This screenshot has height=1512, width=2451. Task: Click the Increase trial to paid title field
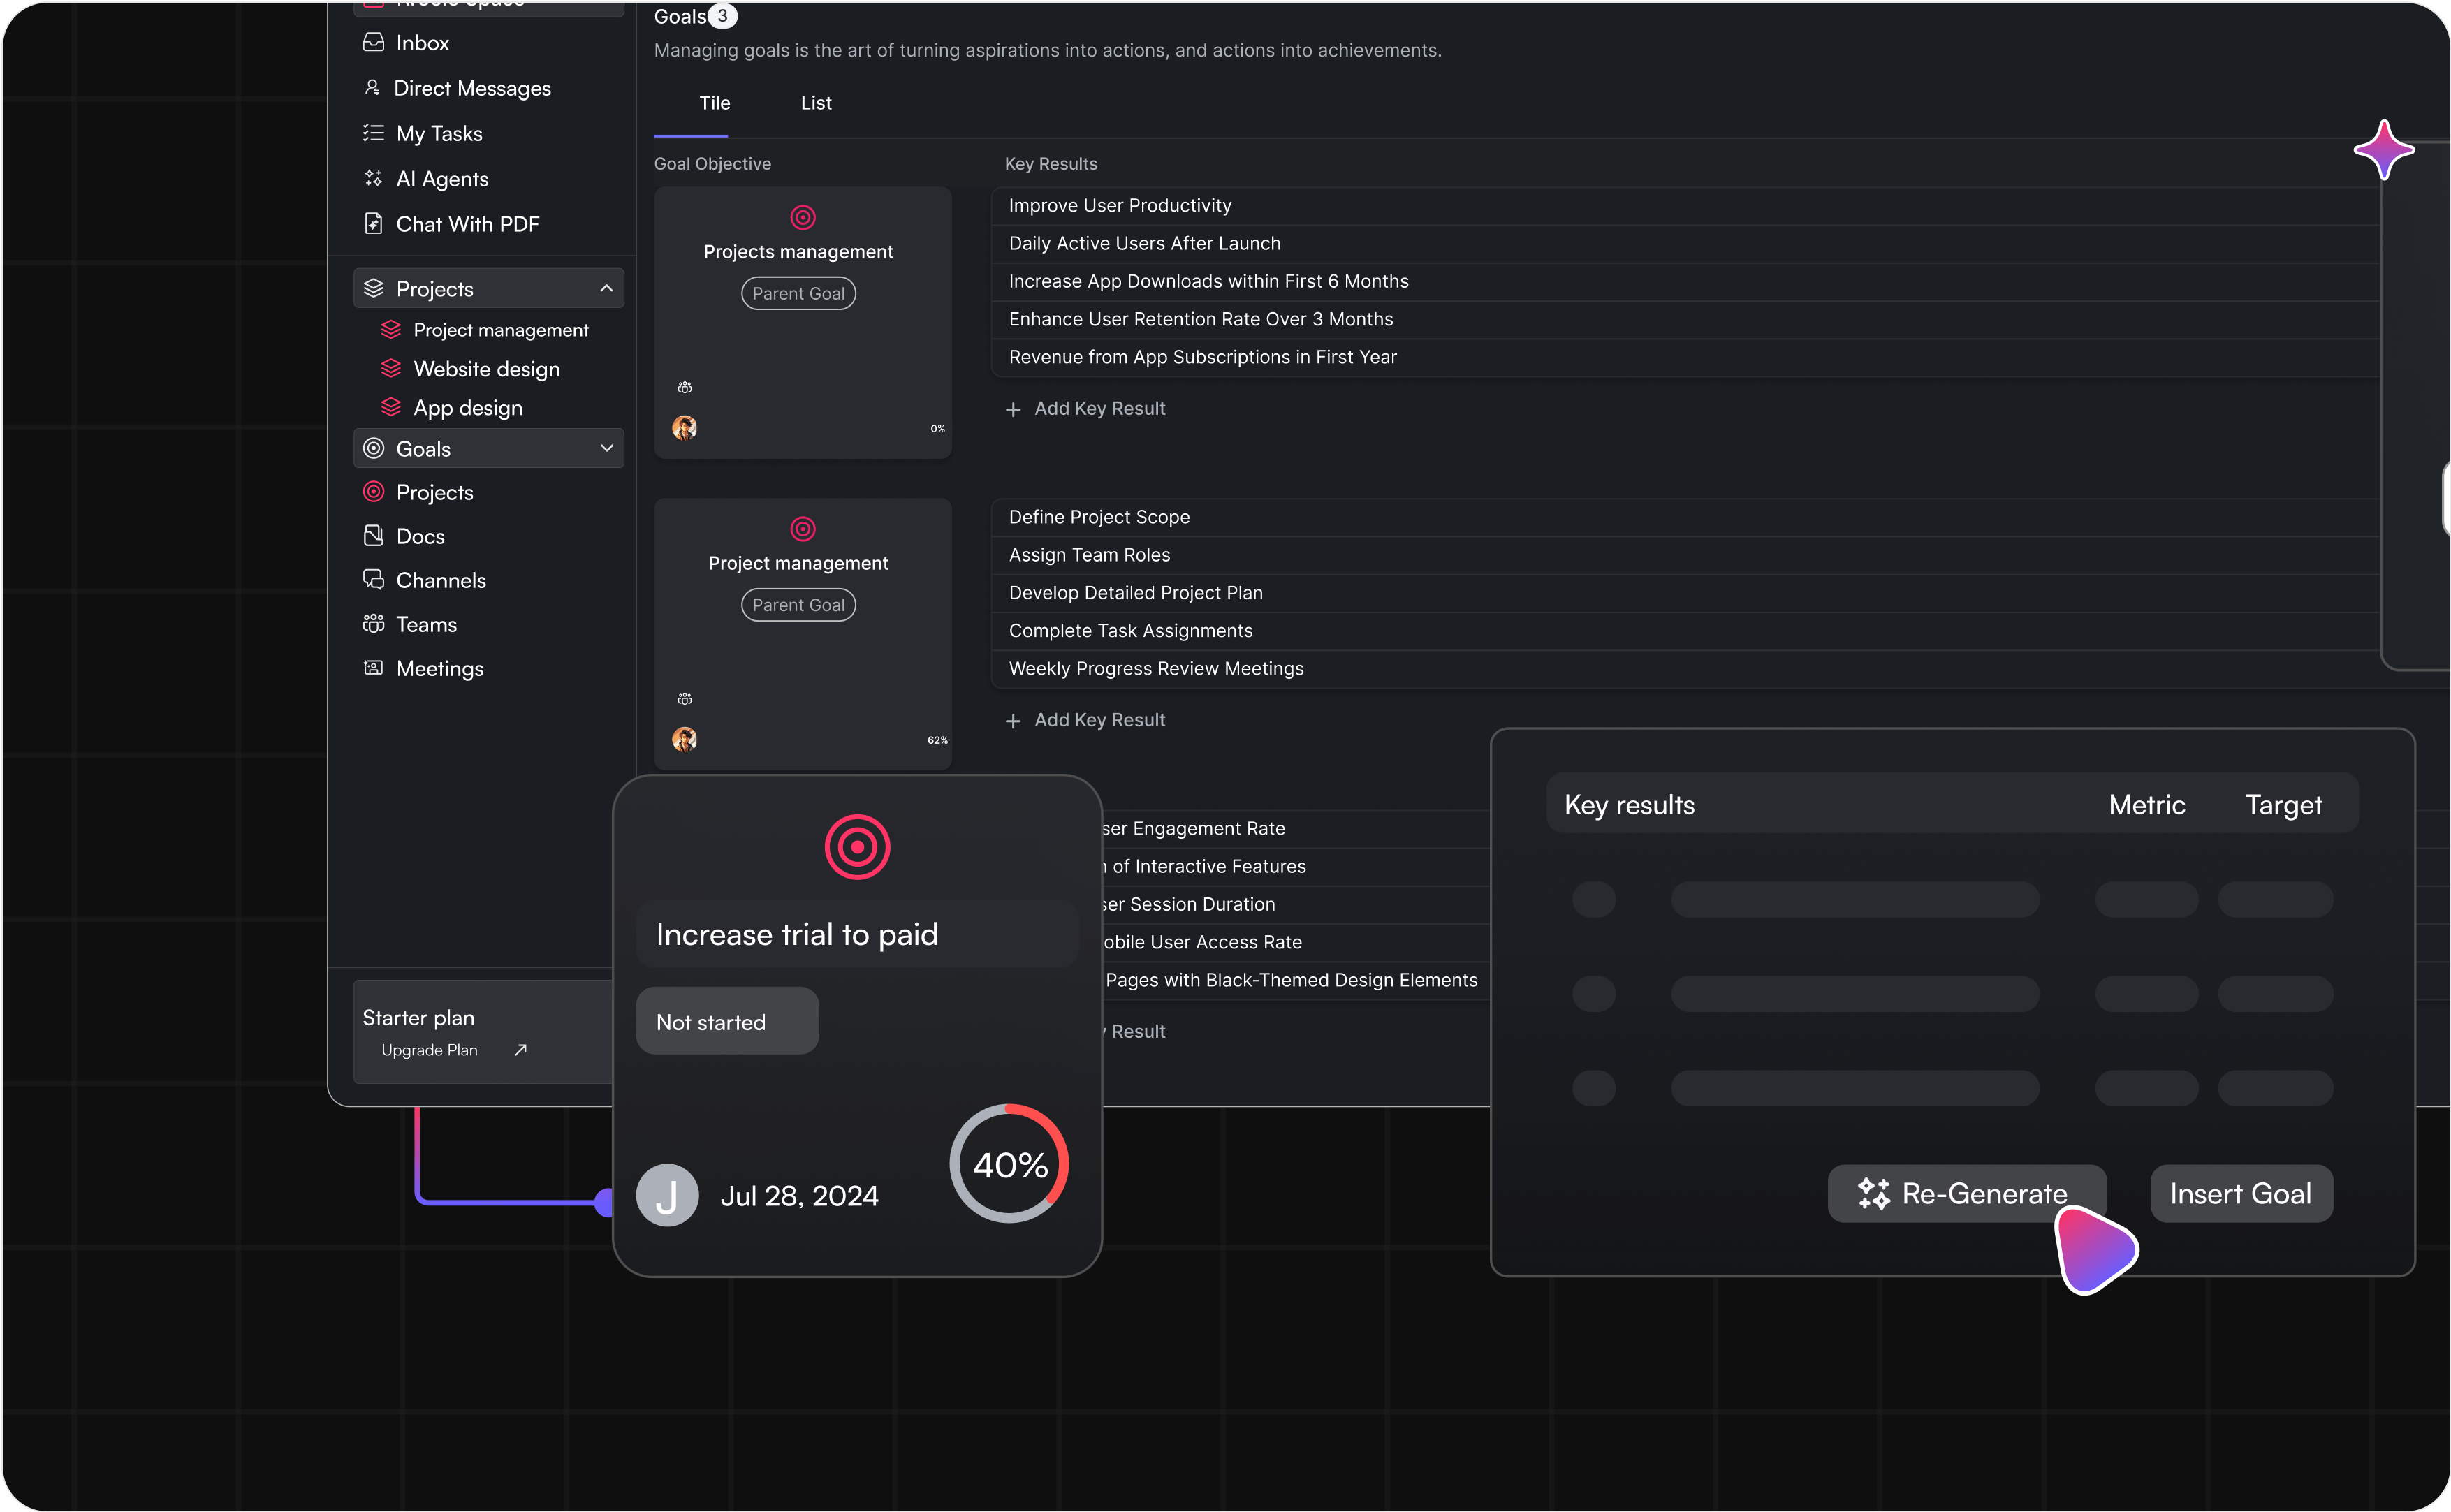(856, 934)
